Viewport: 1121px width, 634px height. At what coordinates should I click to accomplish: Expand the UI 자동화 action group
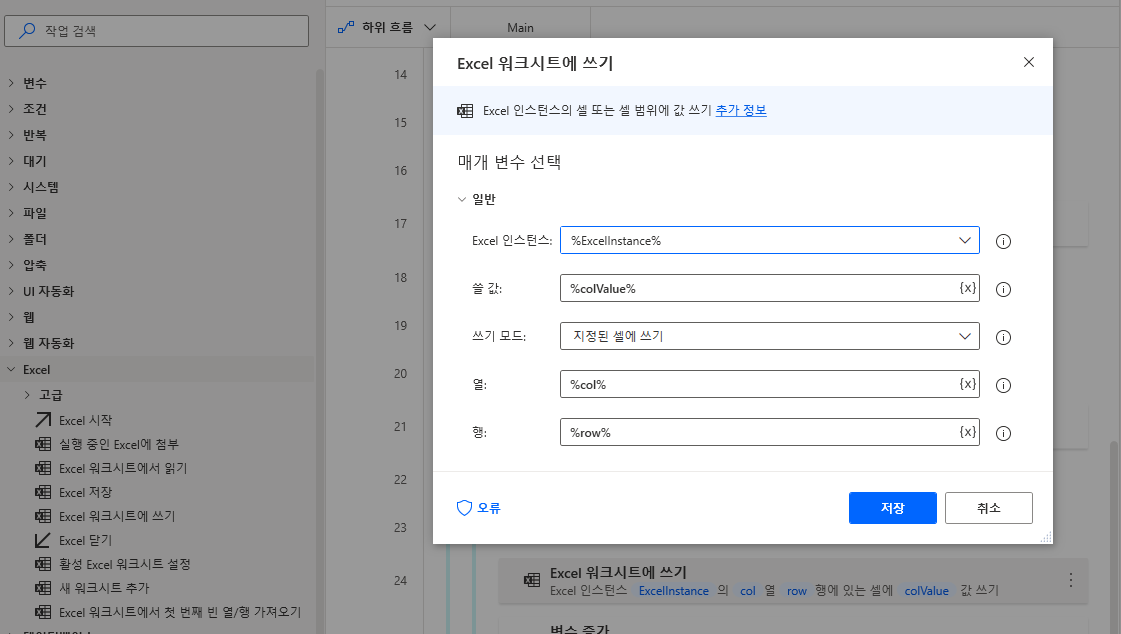(x=11, y=291)
